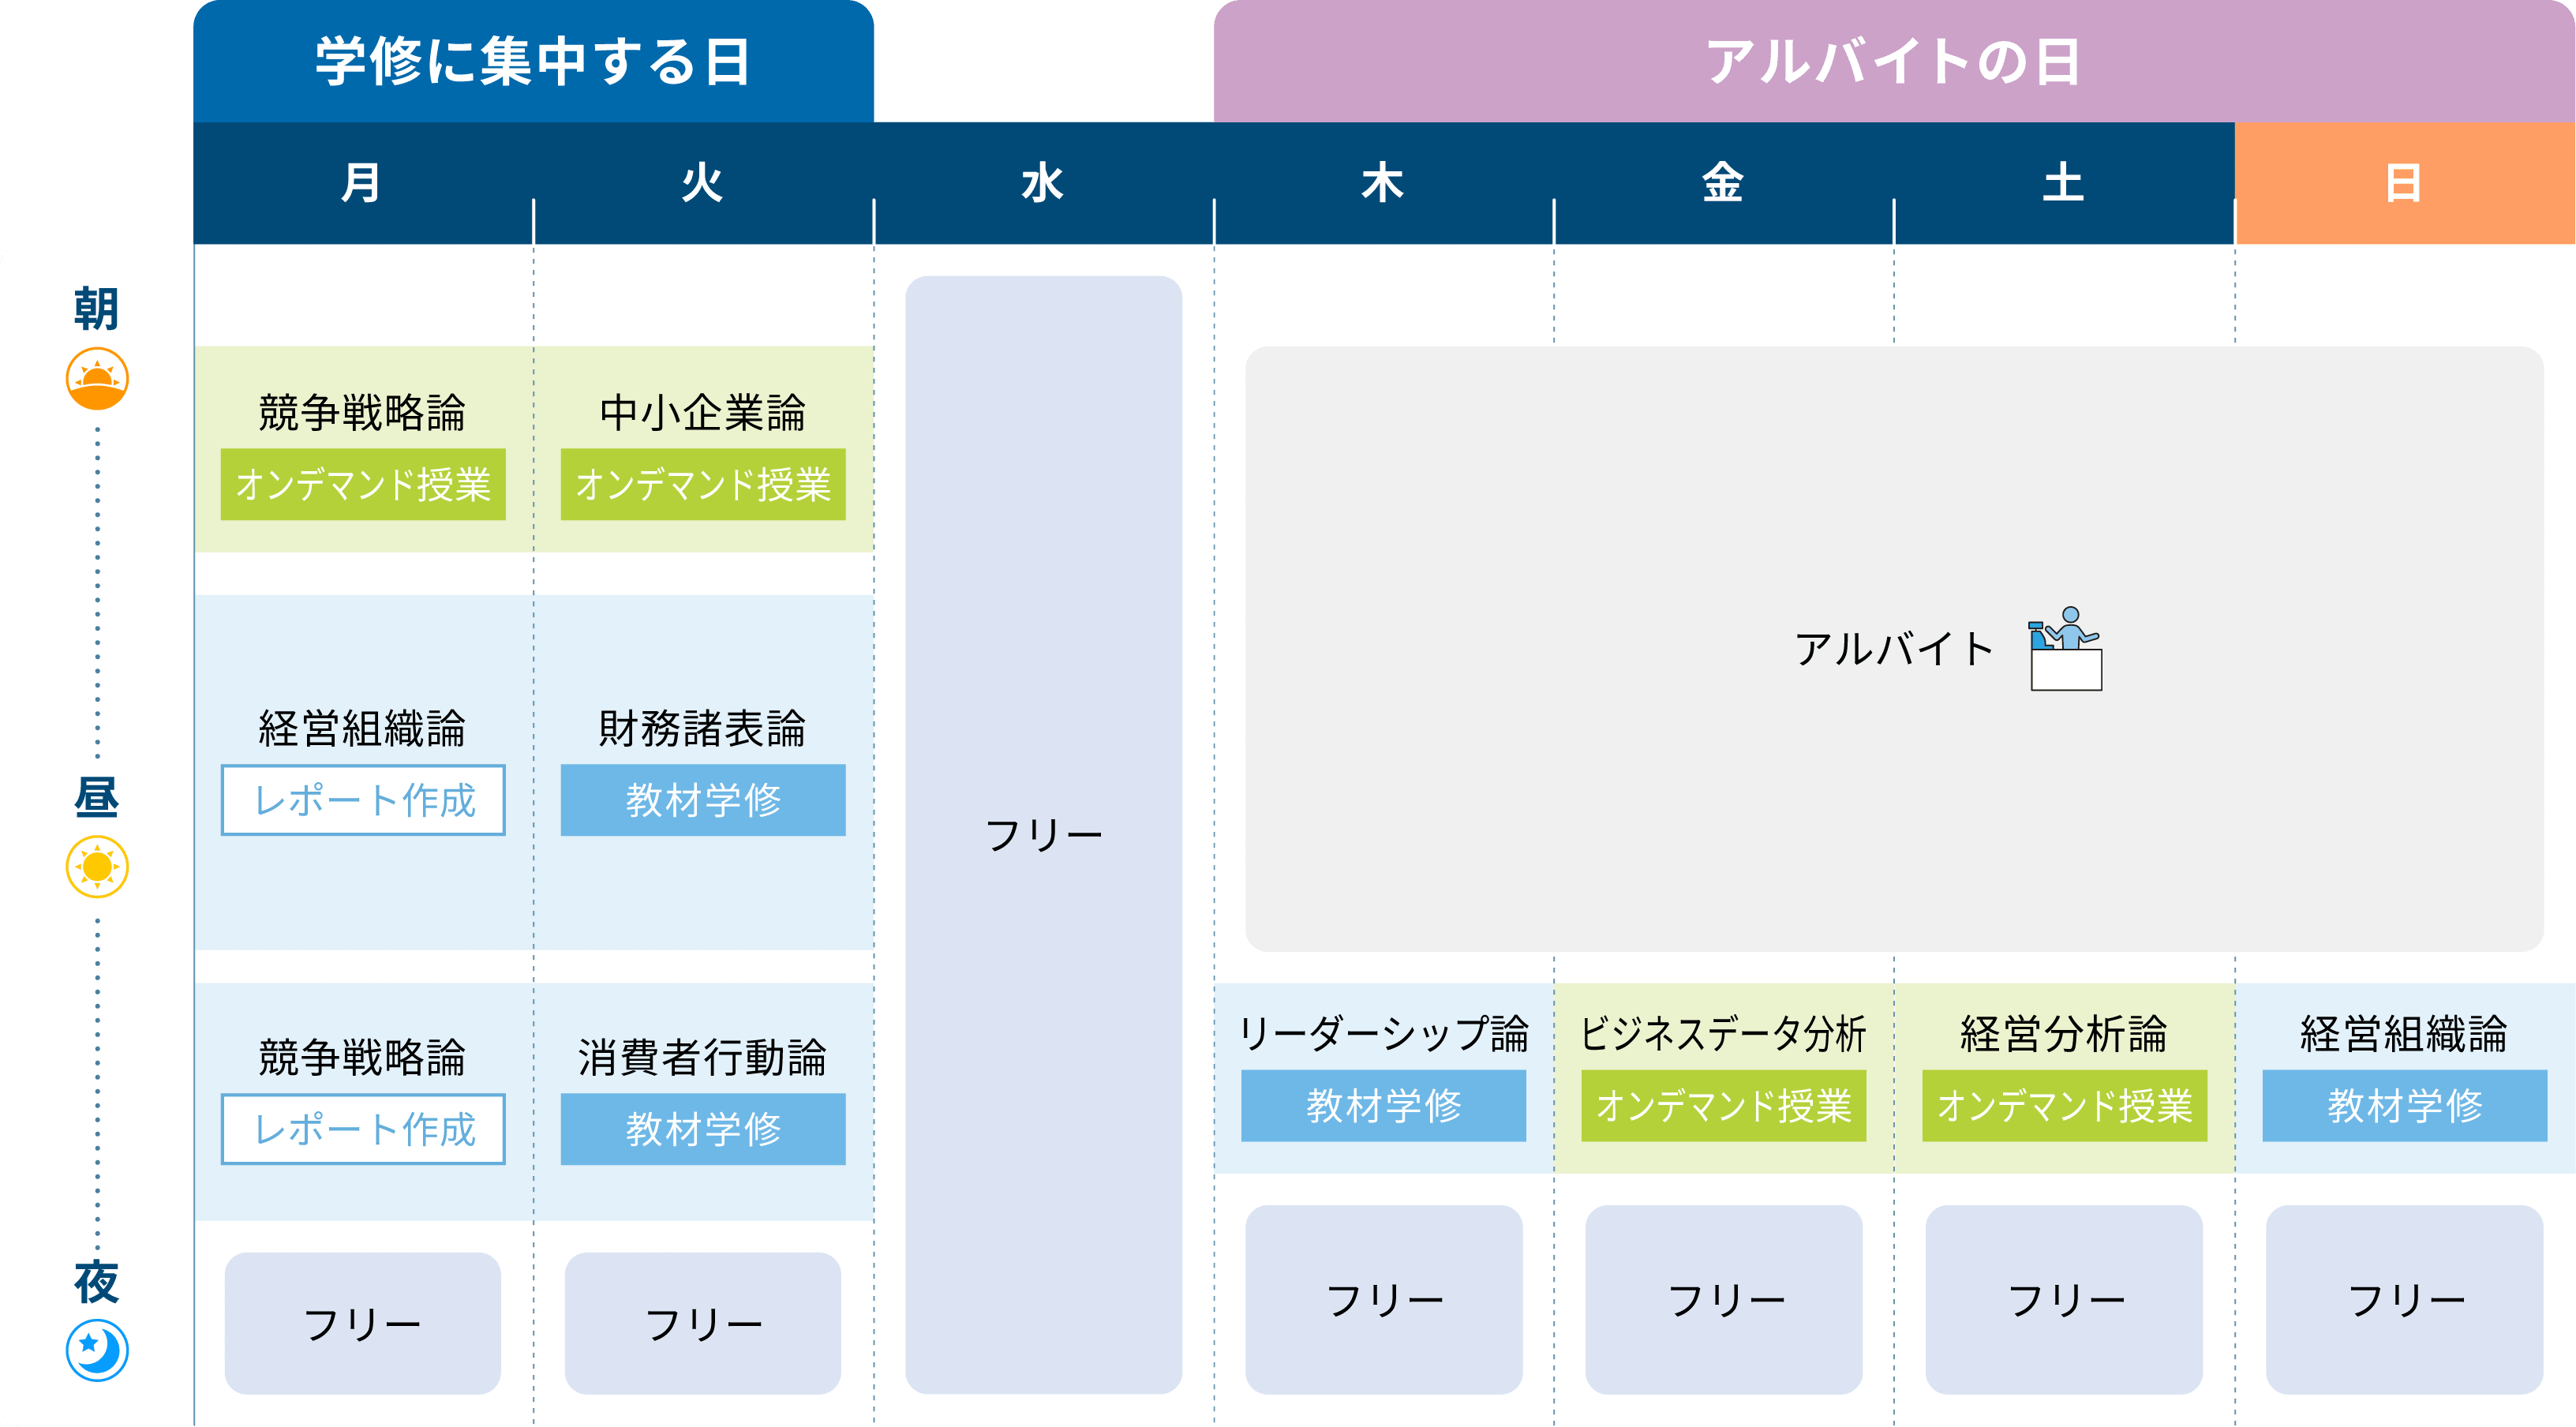Click the 経営分析論 course title

tap(2064, 1034)
